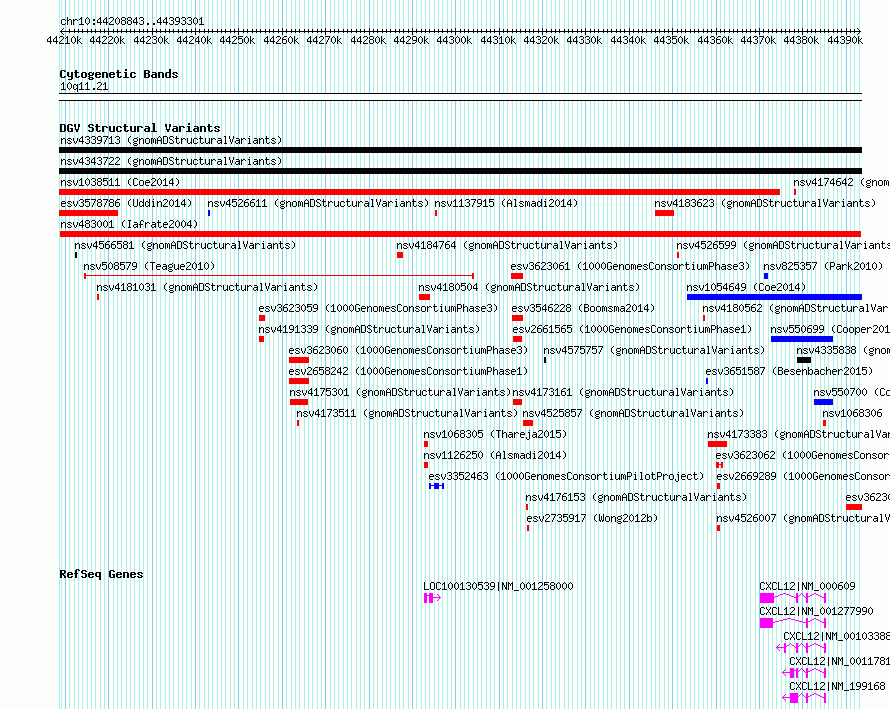The image size is (890, 709).
Task: Open nsv825357 (Park2010) label
Action: (823, 266)
